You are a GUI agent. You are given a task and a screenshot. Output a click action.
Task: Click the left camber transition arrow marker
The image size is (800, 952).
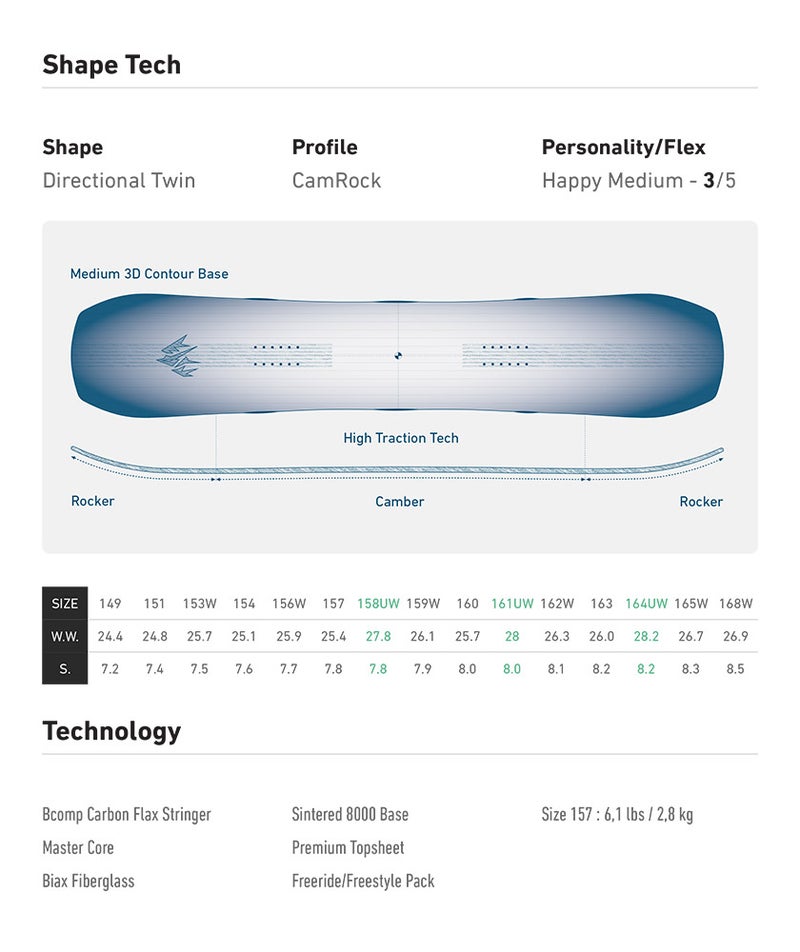[215, 480]
